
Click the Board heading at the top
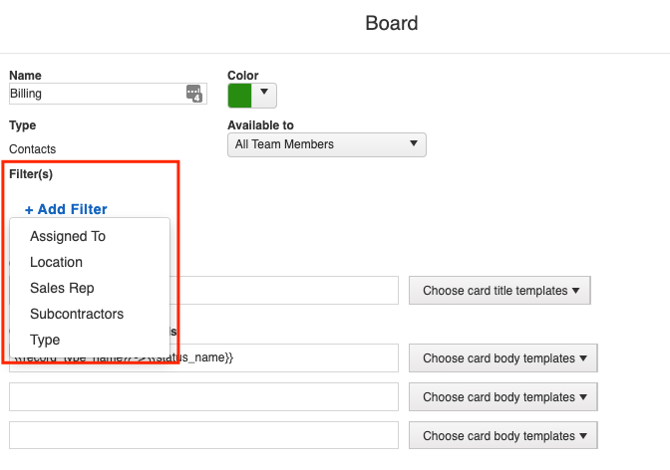click(x=391, y=23)
